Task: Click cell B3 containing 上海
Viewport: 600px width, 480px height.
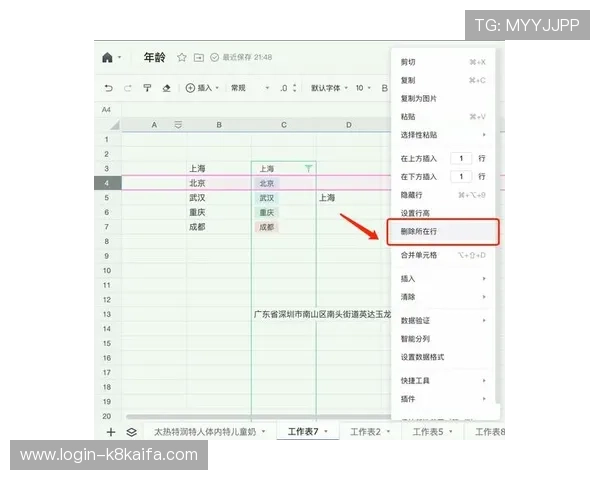Action: pos(219,168)
